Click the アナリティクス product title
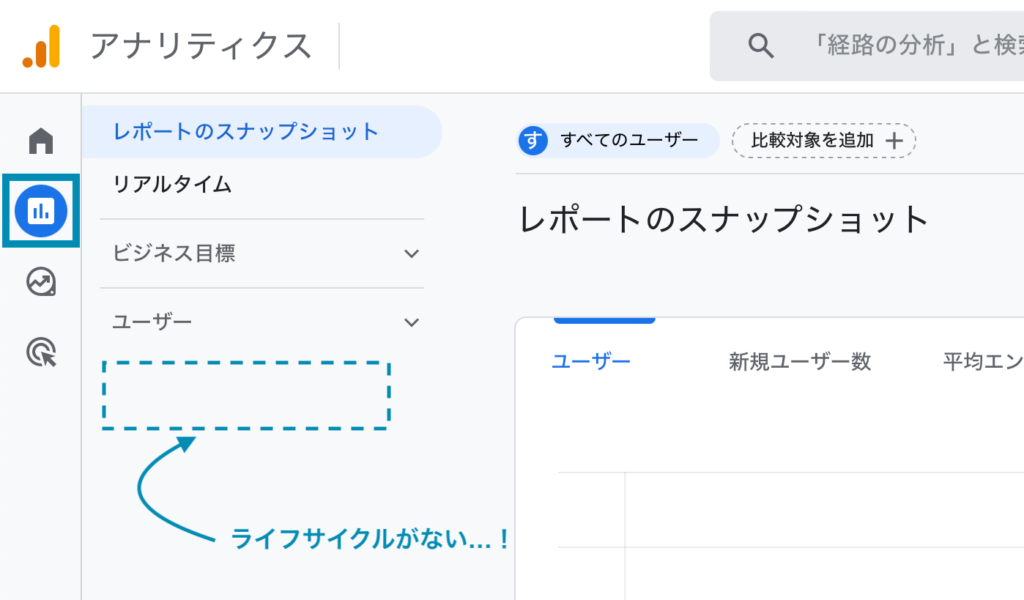The width and height of the screenshot is (1024, 600). (201, 46)
